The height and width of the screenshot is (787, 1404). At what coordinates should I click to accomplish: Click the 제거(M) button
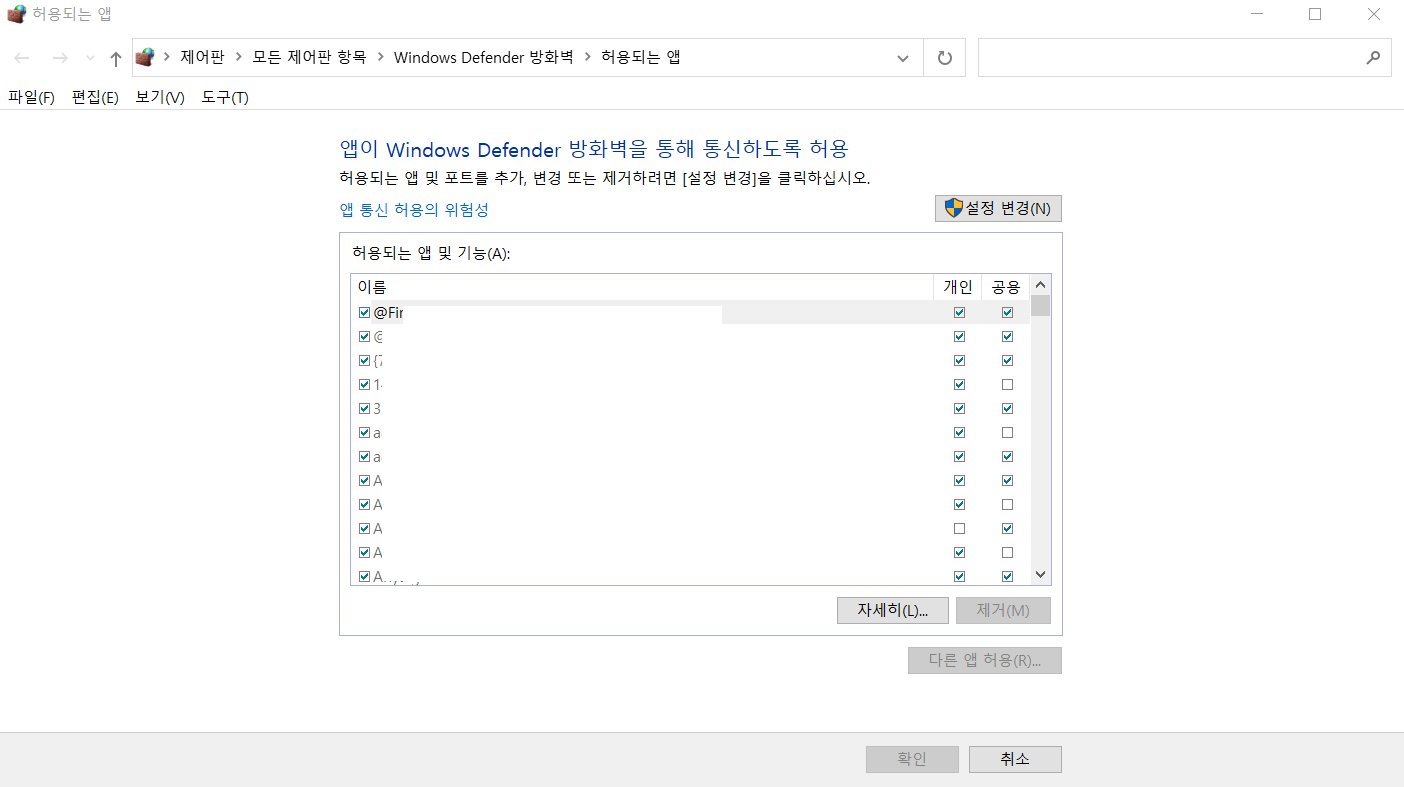[1003, 610]
